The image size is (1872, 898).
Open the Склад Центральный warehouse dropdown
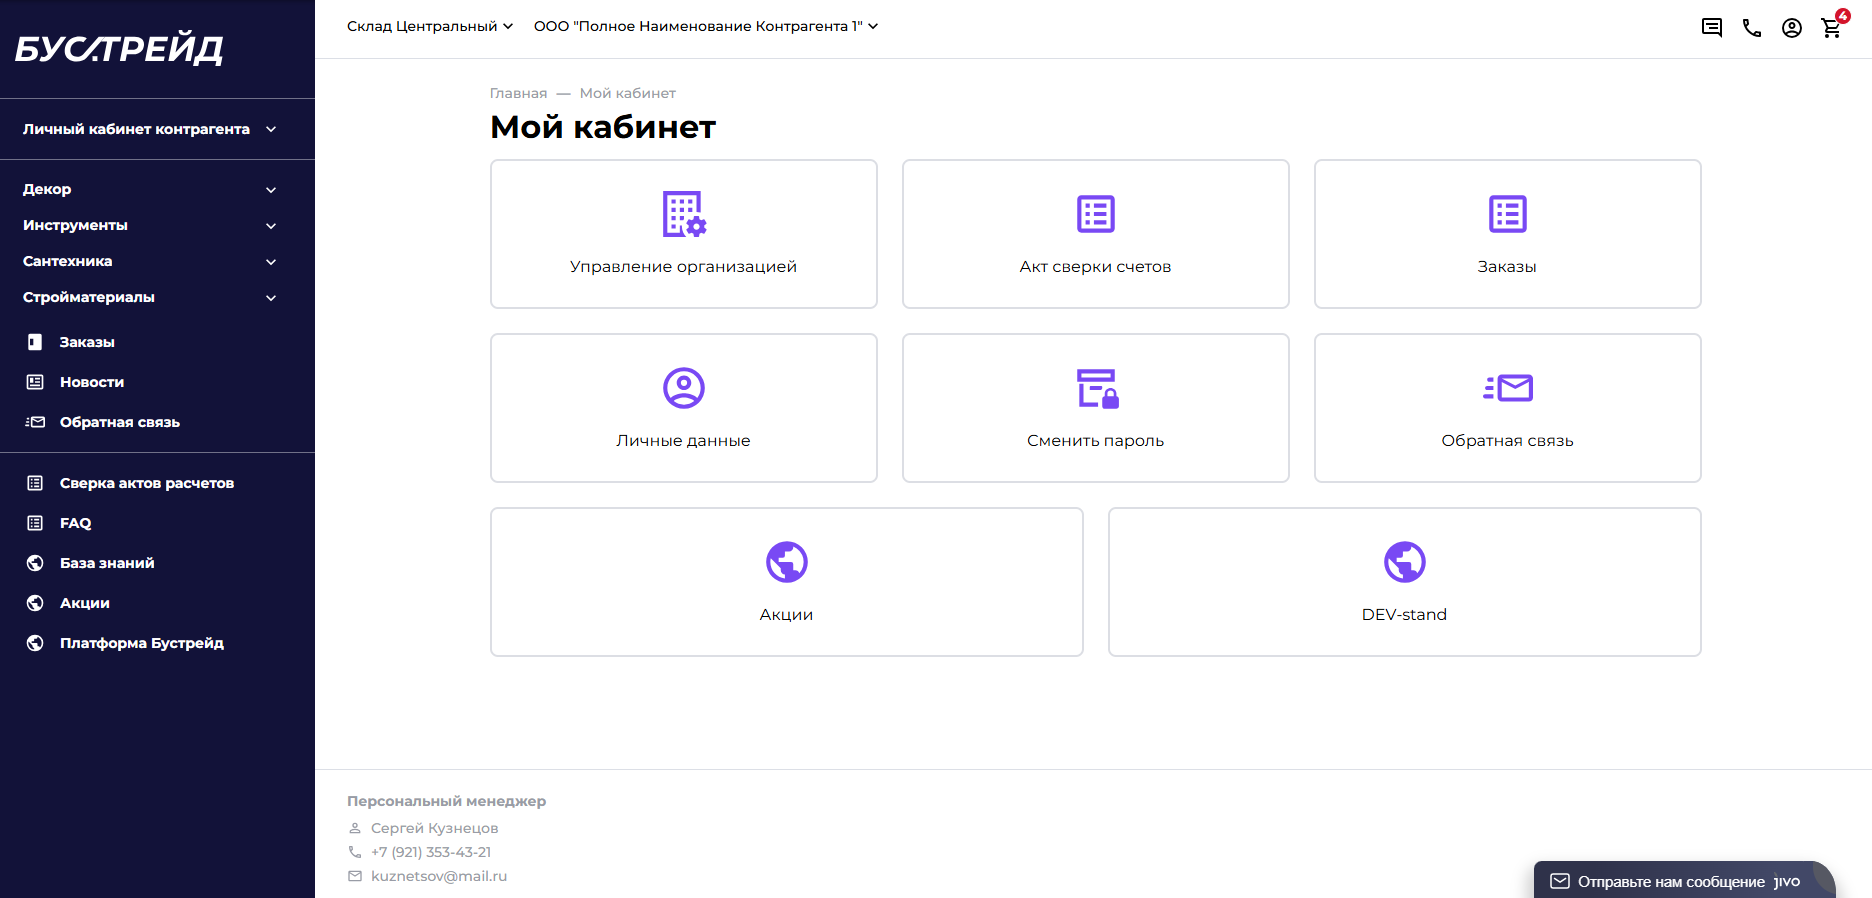tap(429, 26)
